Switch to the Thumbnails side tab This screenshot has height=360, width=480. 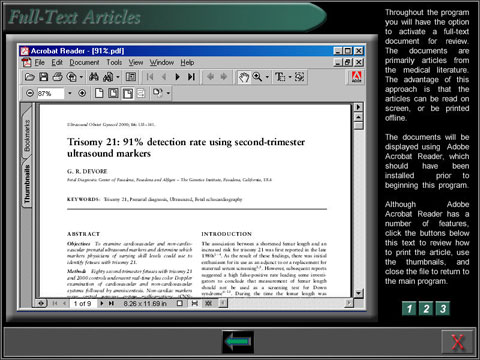pyautogui.click(x=27, y=184)
